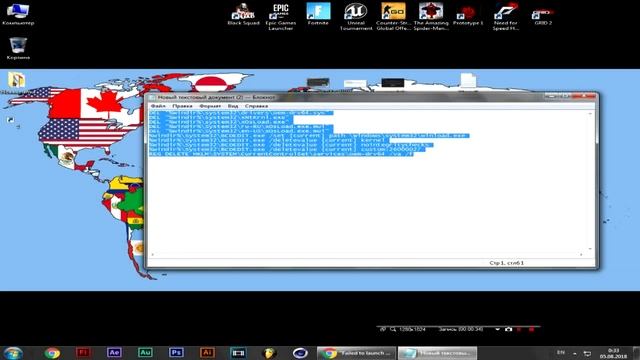This screenshot has width=640, height=360.
Task: Launch Illustrator from the taskbar
Action: pos(207,353)
